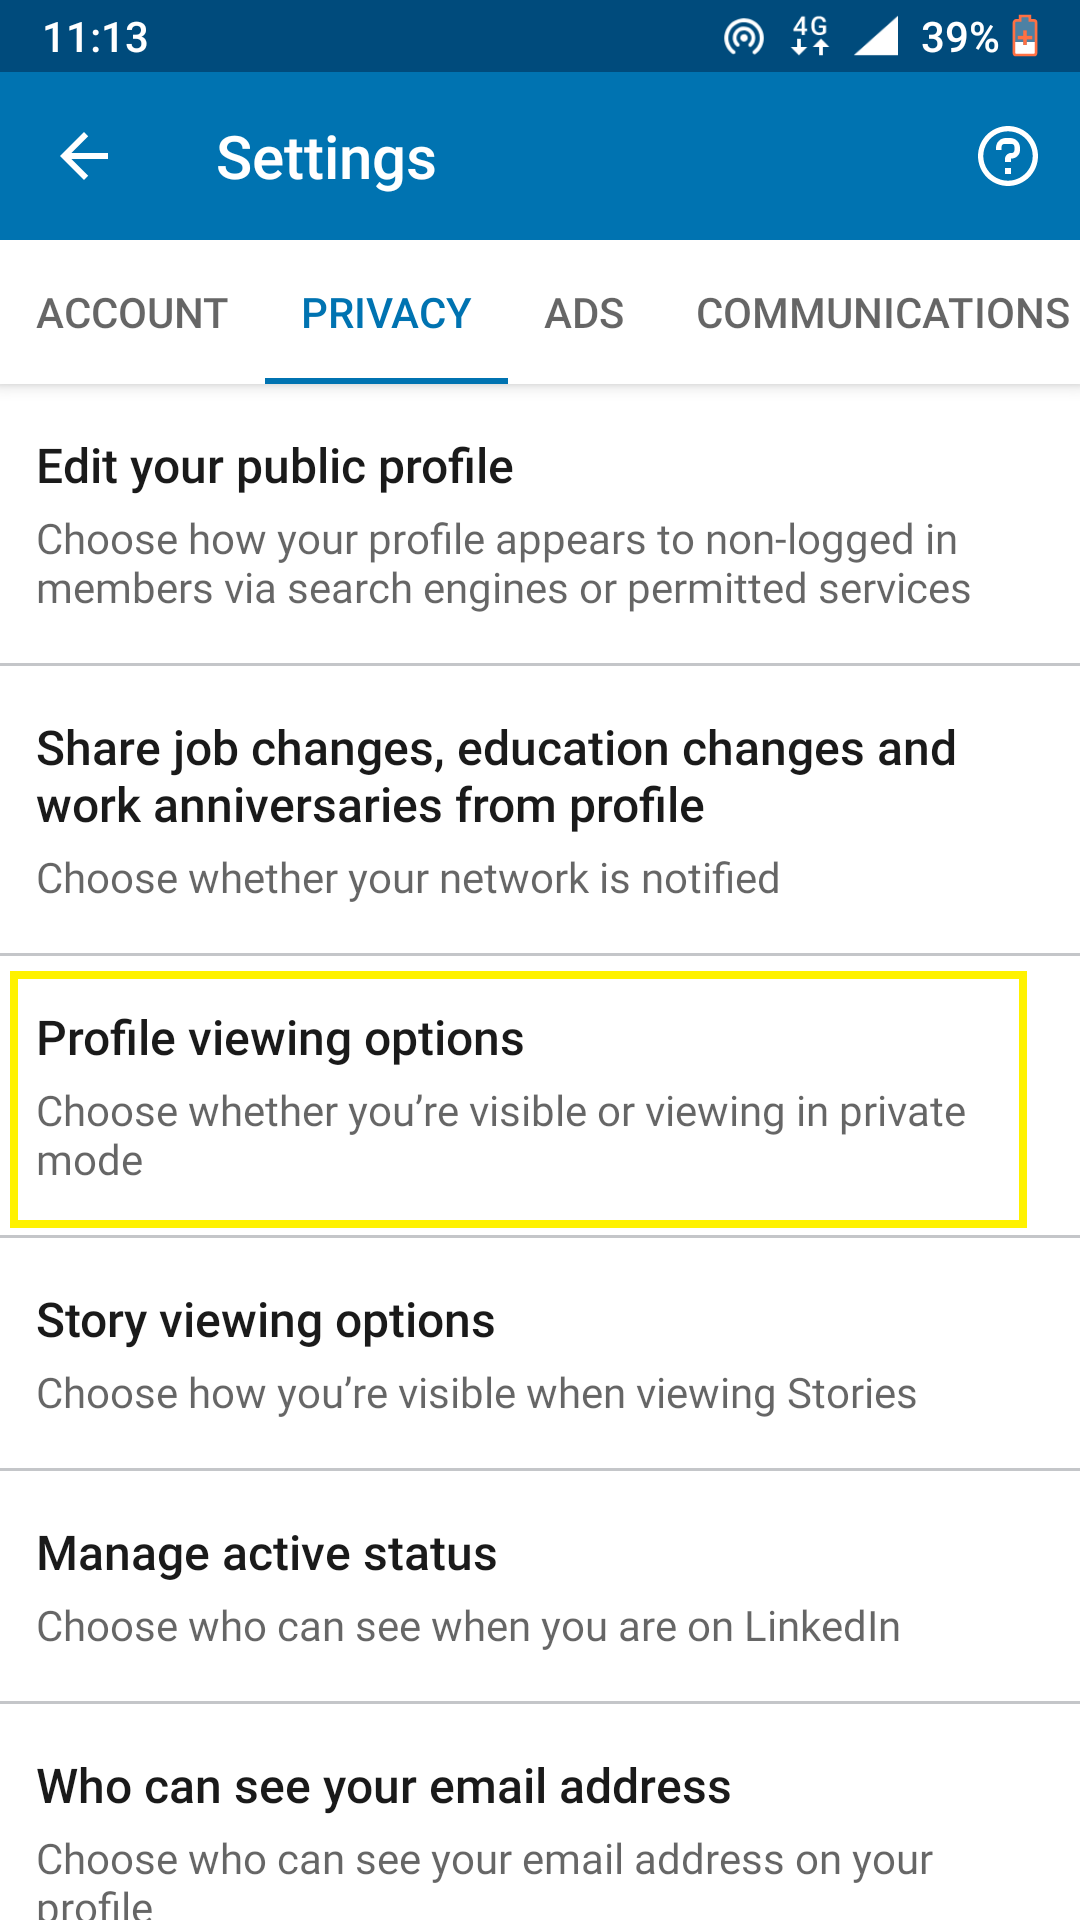This screenshot has width=1080, height=1920.
Task: Open the help question mark icon
Action: (1007, 157)
